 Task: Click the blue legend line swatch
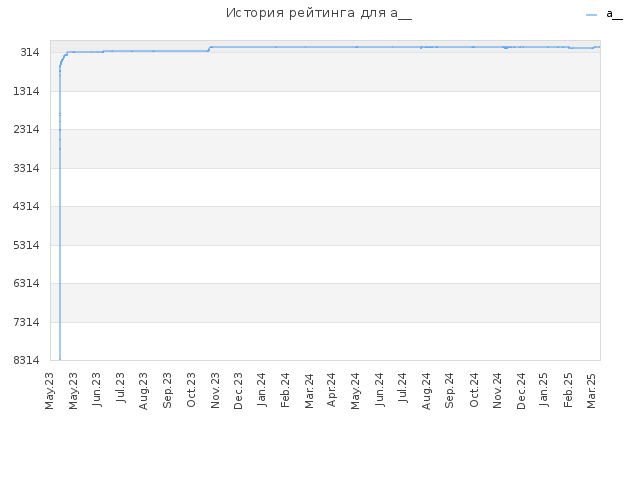click(591, 15)
